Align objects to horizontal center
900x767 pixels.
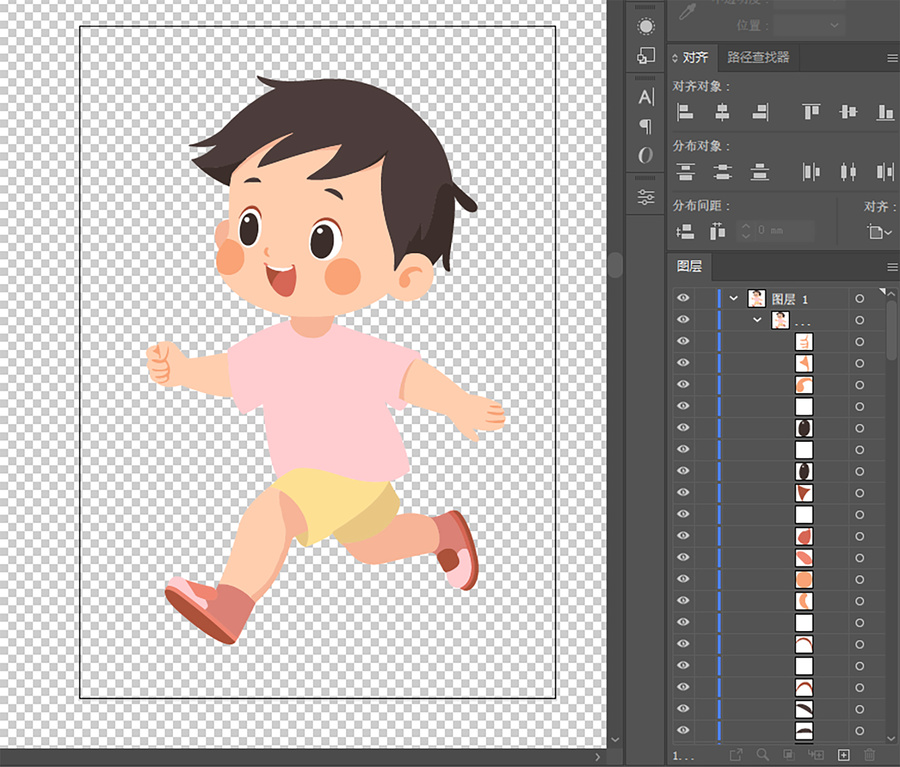[722, 112]
